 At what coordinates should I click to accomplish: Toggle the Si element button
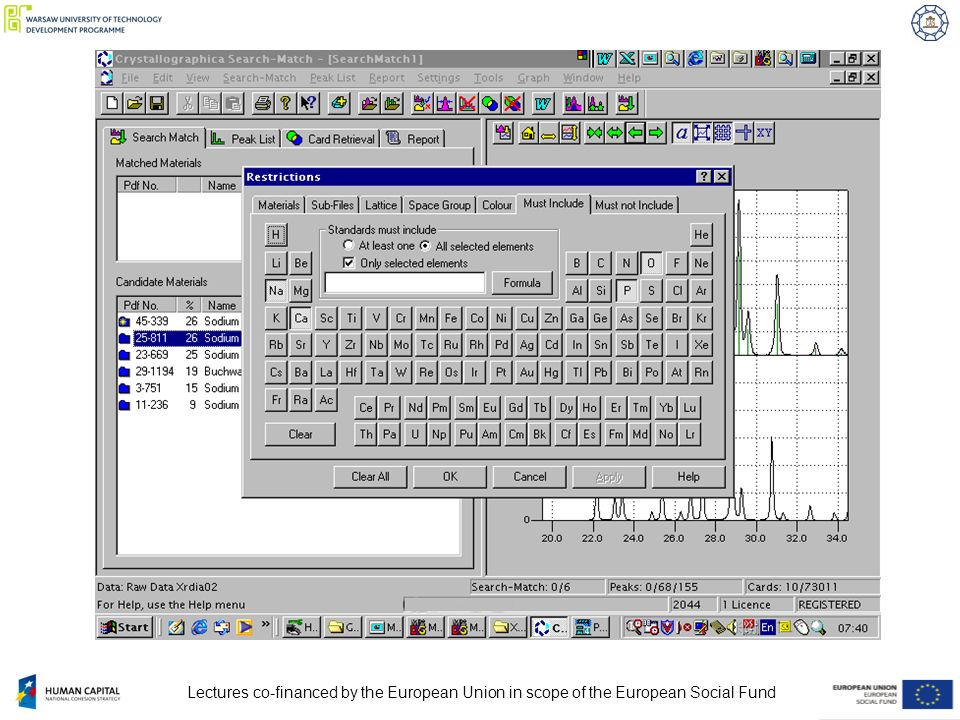coord(601,291)
